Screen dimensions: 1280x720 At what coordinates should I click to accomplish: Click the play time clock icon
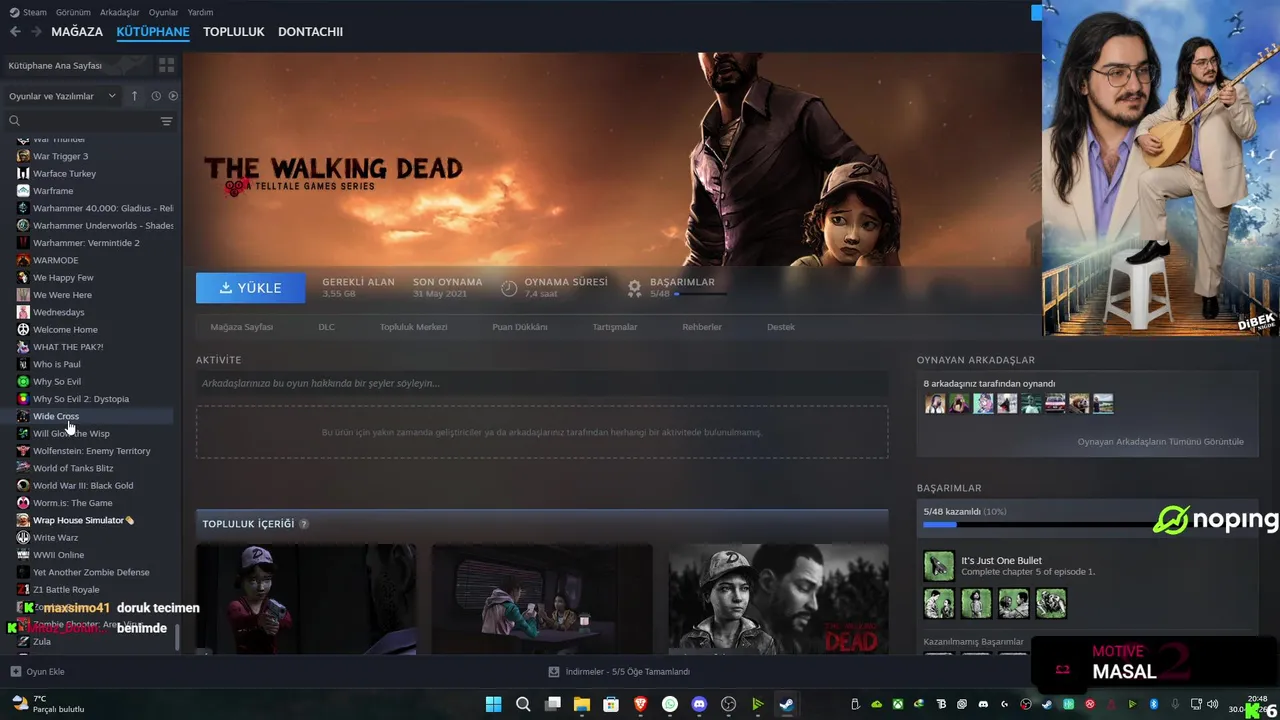pyautogui.click(x=509, y=288)
